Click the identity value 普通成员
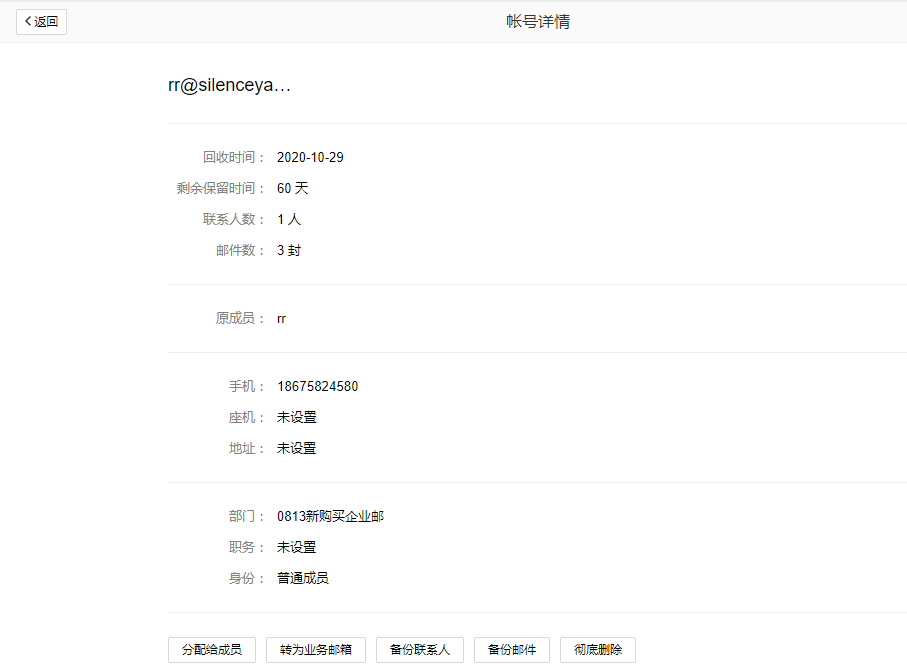The height and width of the screenshot is (672, 907). 303,578
